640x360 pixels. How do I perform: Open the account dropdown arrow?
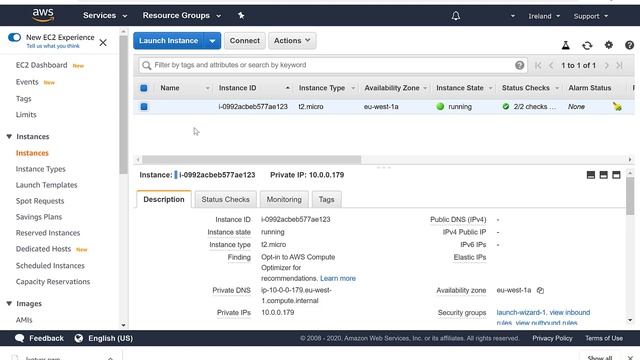(513, 16)
